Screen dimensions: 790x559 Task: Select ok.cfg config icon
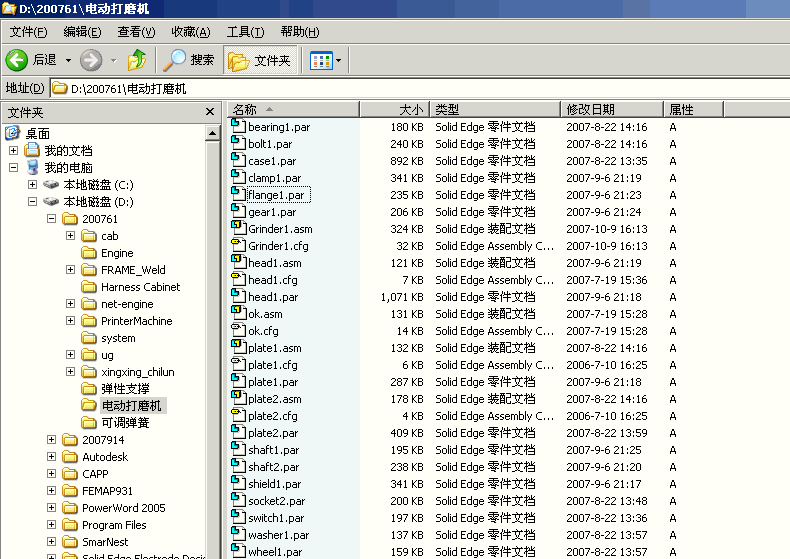pos(238,330)
